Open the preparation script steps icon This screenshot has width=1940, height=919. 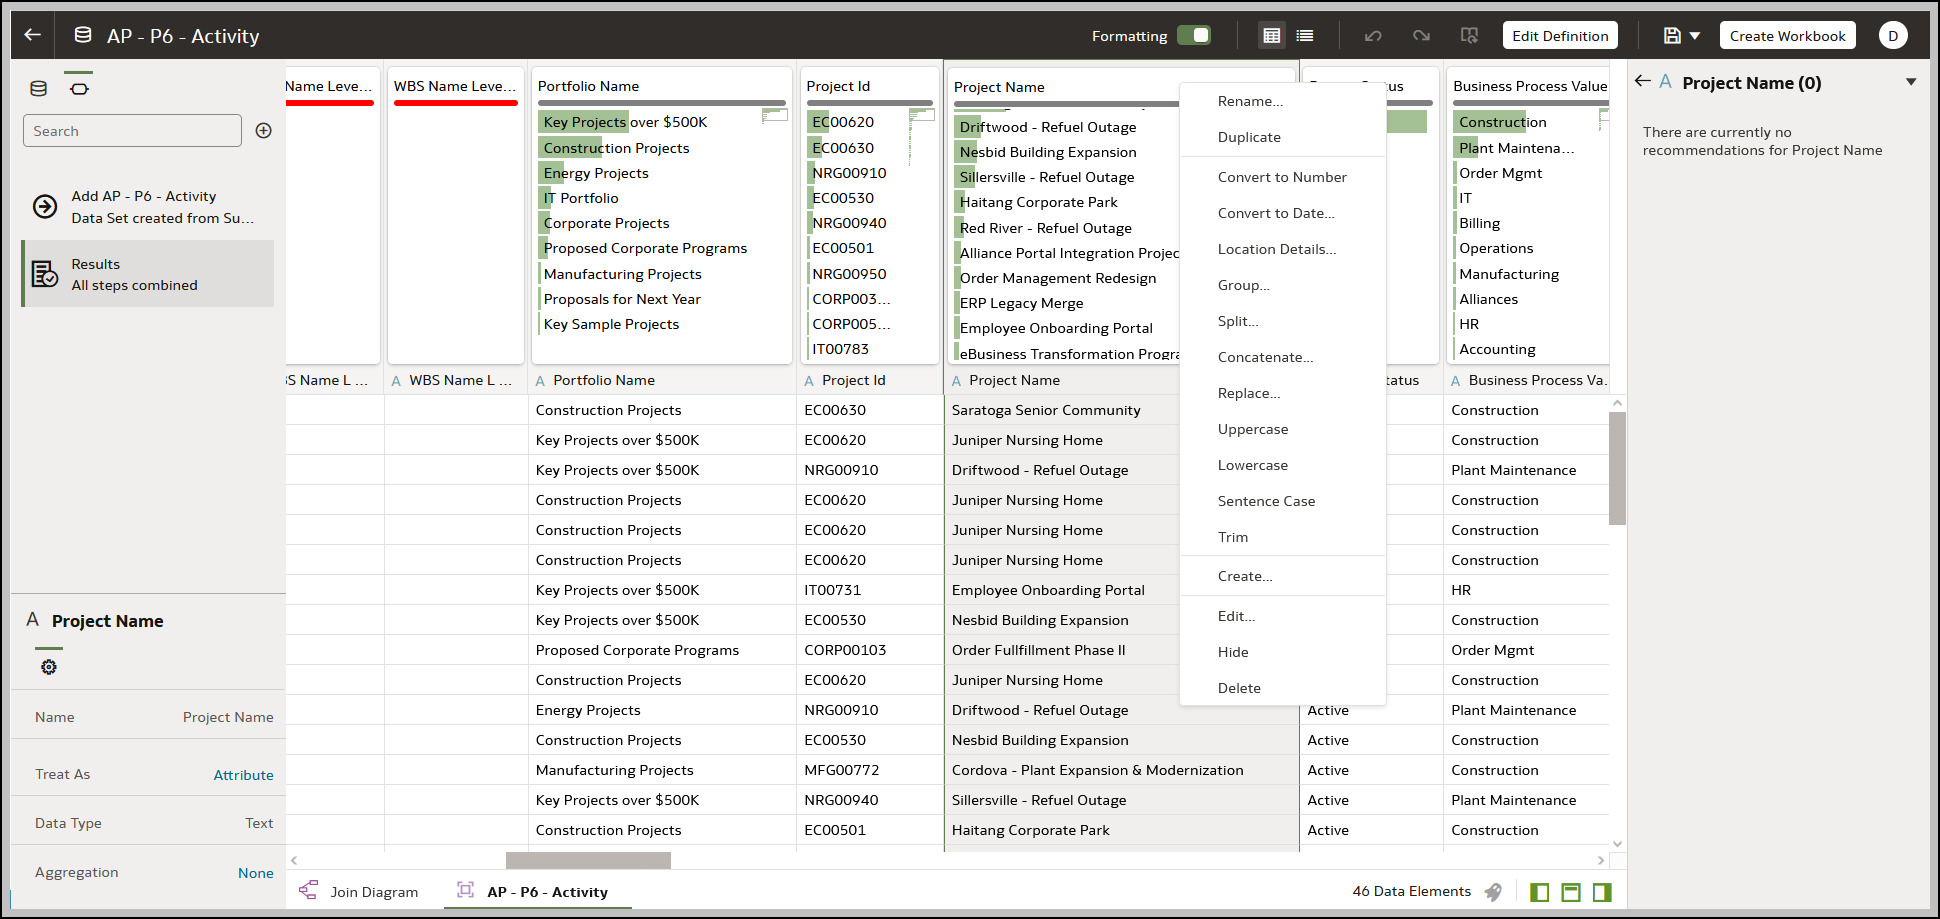tap(79, 88)
